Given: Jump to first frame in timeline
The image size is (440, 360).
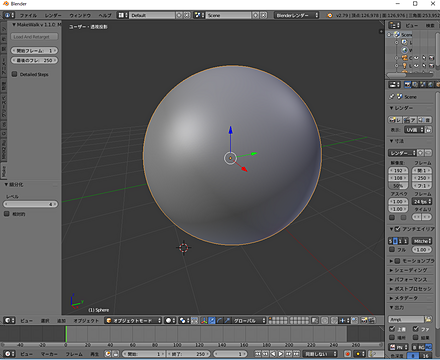Looking at the screenshot, I should coord(258,354).
